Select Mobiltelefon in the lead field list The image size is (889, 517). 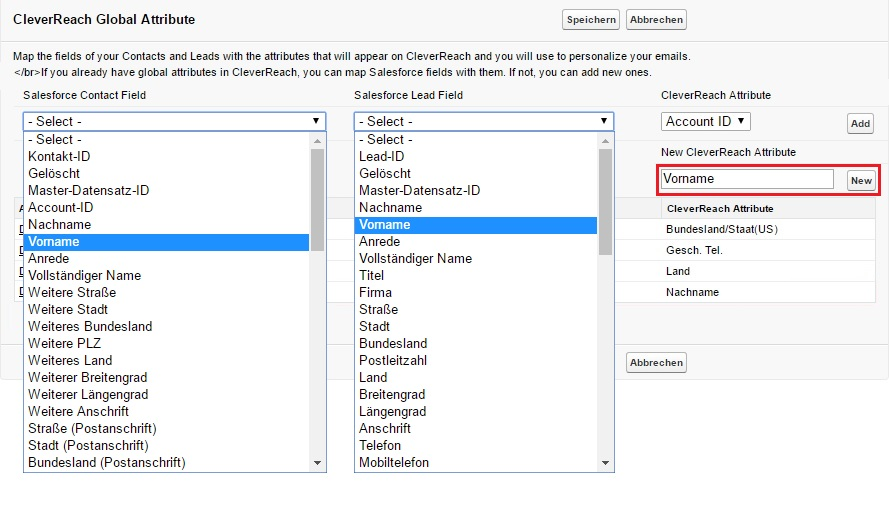click(x=476, y=463)
